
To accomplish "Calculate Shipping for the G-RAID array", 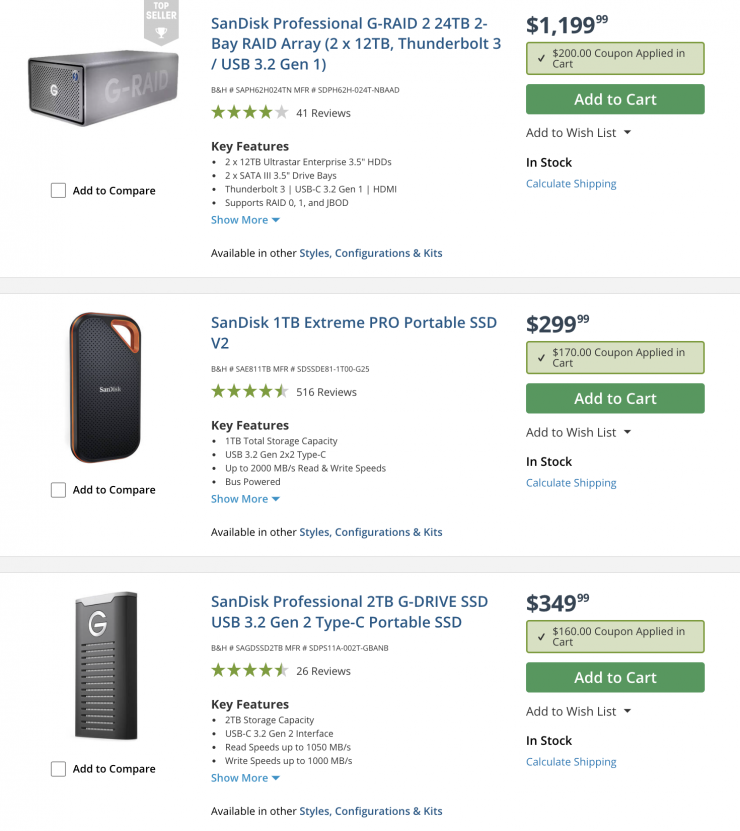I will [571, 184].
